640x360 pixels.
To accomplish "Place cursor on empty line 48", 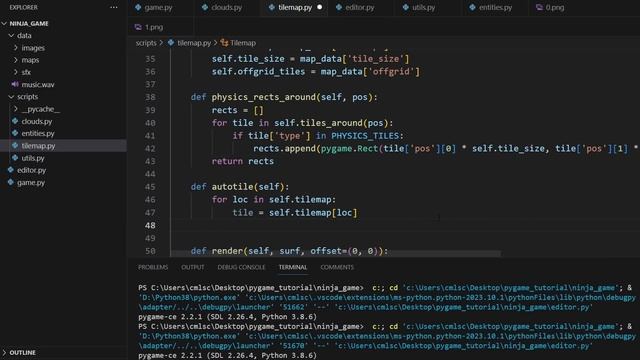I will coord(404,225).
